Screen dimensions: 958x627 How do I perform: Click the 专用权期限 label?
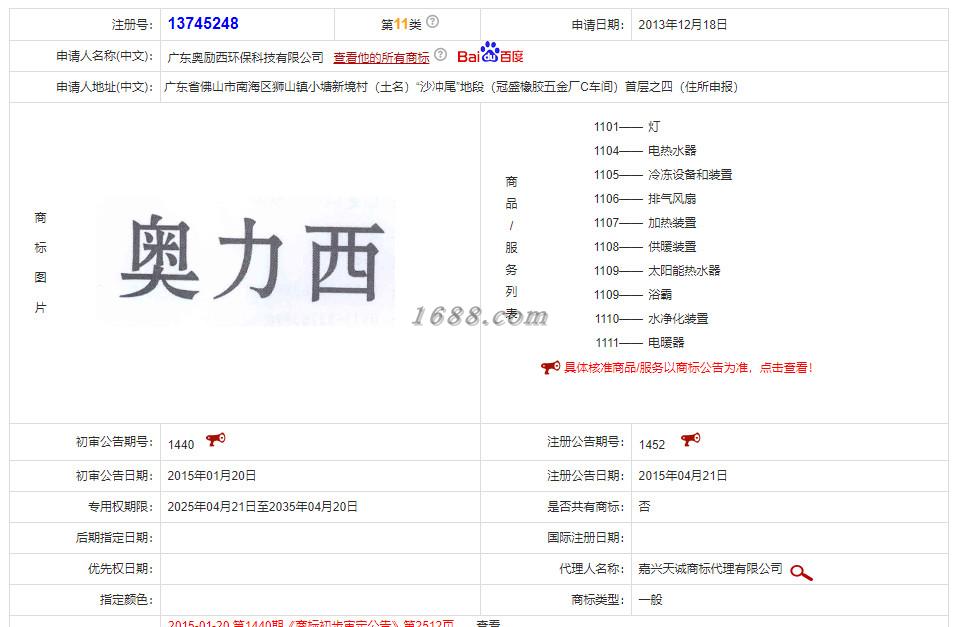point(120,507)
